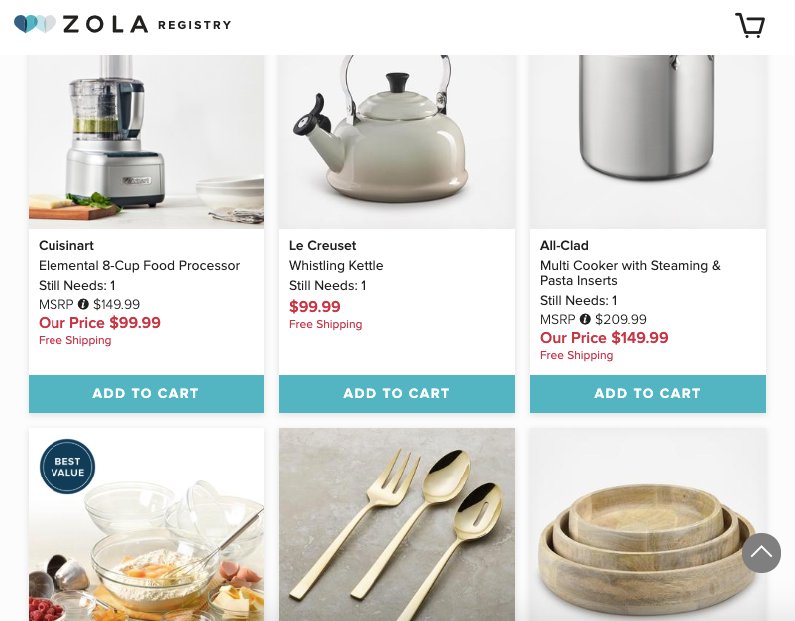The height and width of the screenshot is (621, 795).
Task: Open Multi Cooker with Steaming title
Action: [x=630, y=273]
